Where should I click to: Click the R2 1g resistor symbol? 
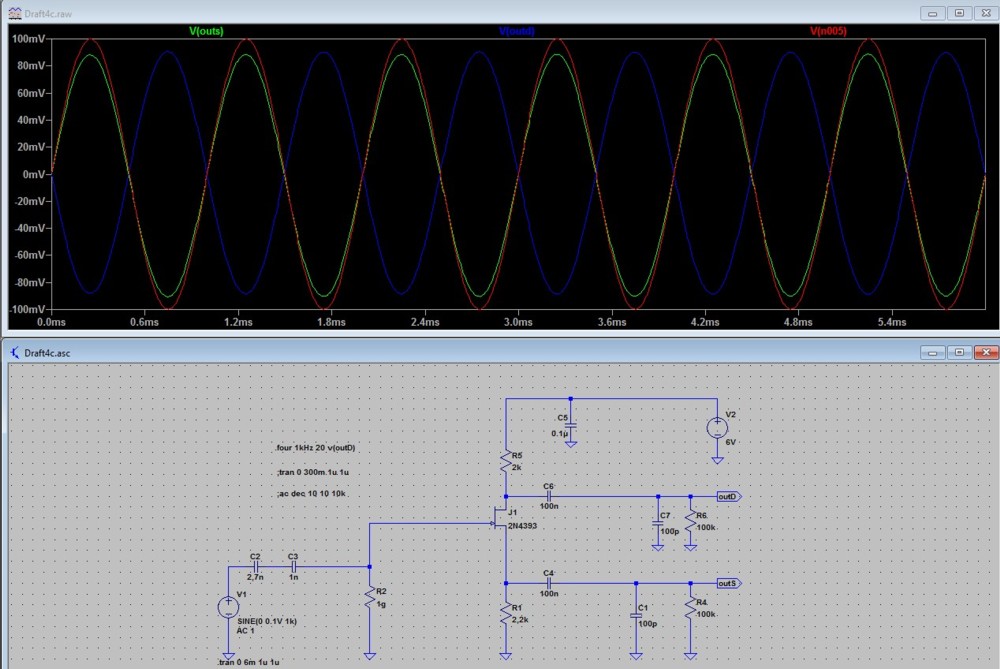370,598
